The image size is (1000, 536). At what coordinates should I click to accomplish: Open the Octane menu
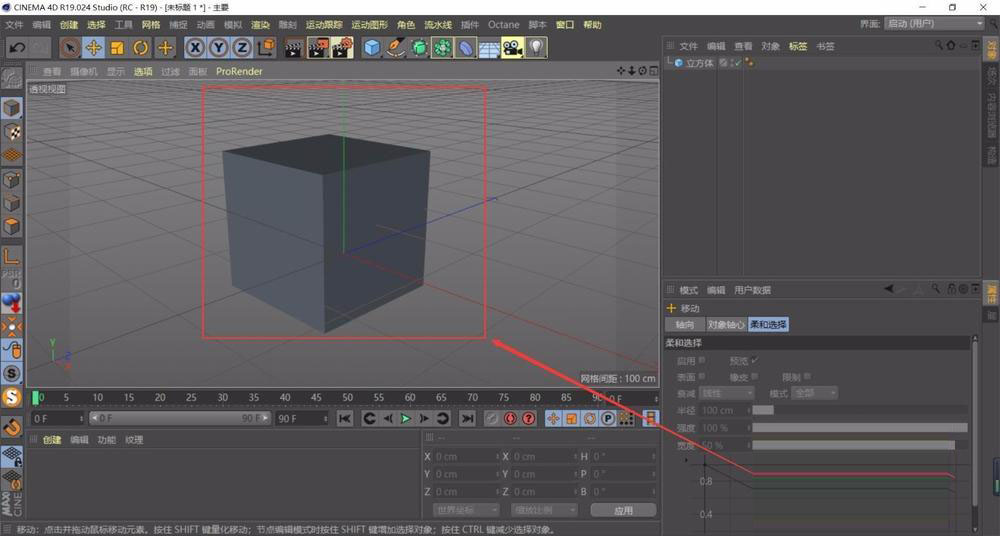tap(504, 24)
